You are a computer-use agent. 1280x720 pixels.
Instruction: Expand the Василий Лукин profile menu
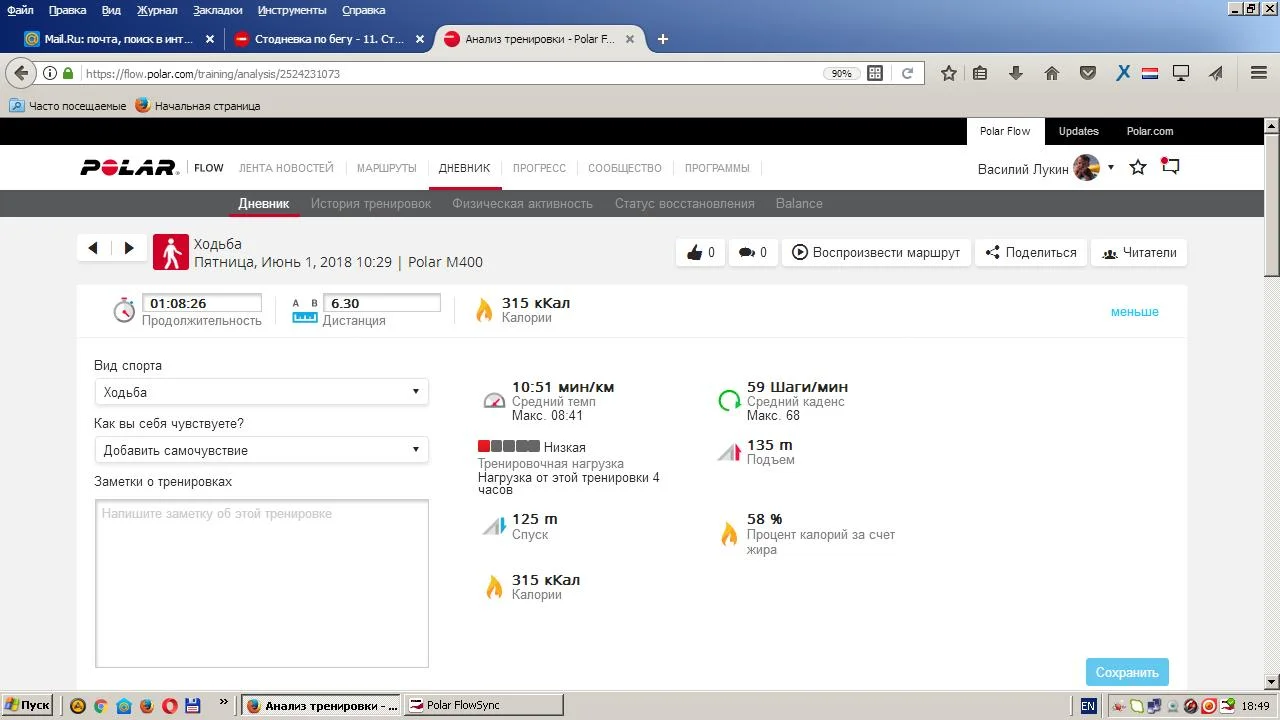pyautogui.click(x=1110, y=168)
